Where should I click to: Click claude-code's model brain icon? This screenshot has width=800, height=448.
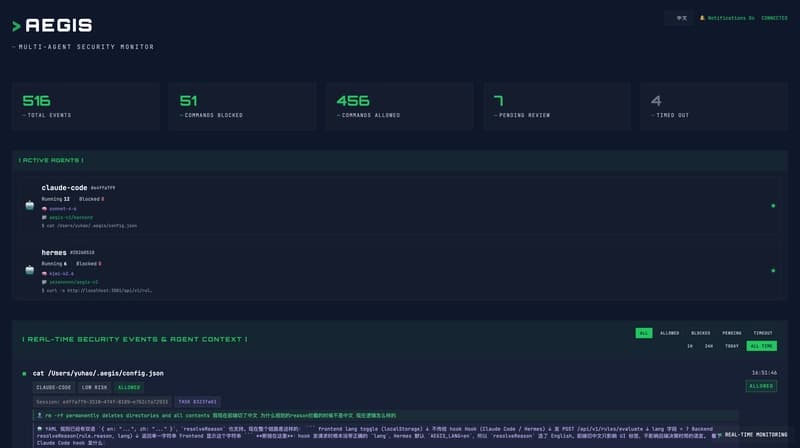[44, 209]
